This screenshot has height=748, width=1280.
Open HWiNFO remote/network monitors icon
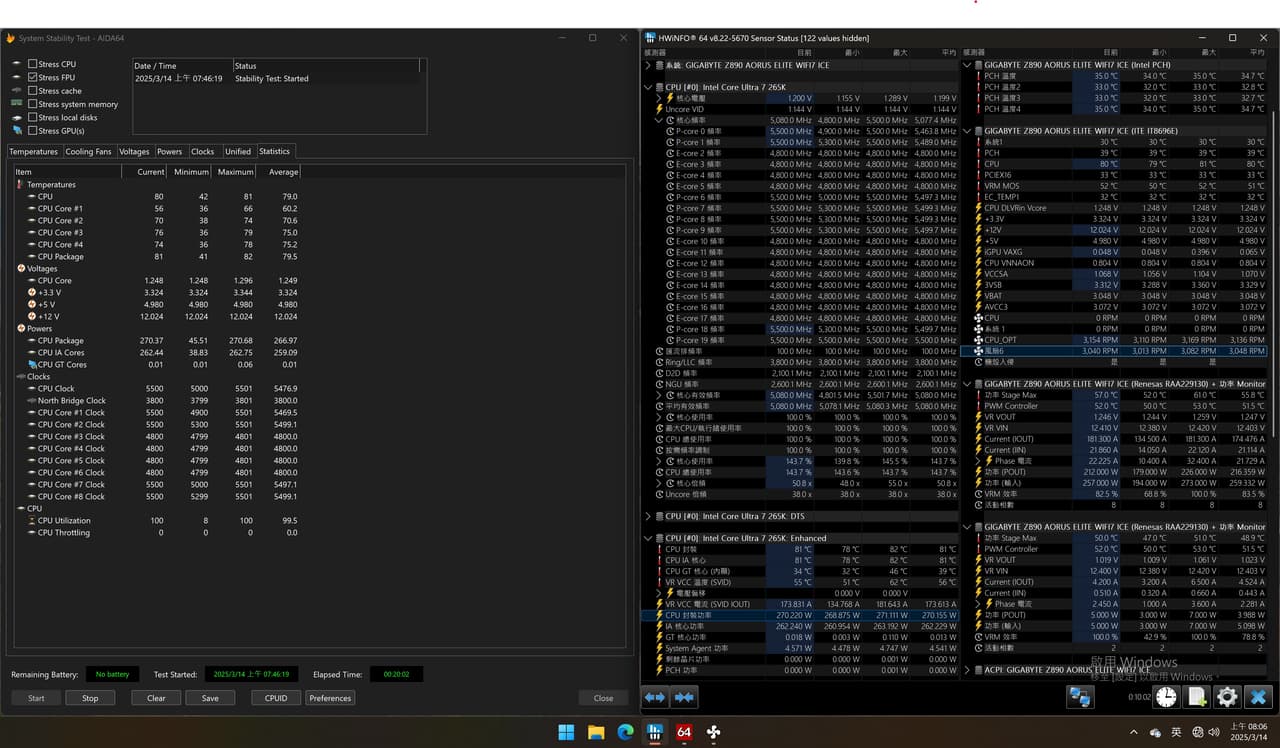pyautogui.click(x=1079, y=697)
